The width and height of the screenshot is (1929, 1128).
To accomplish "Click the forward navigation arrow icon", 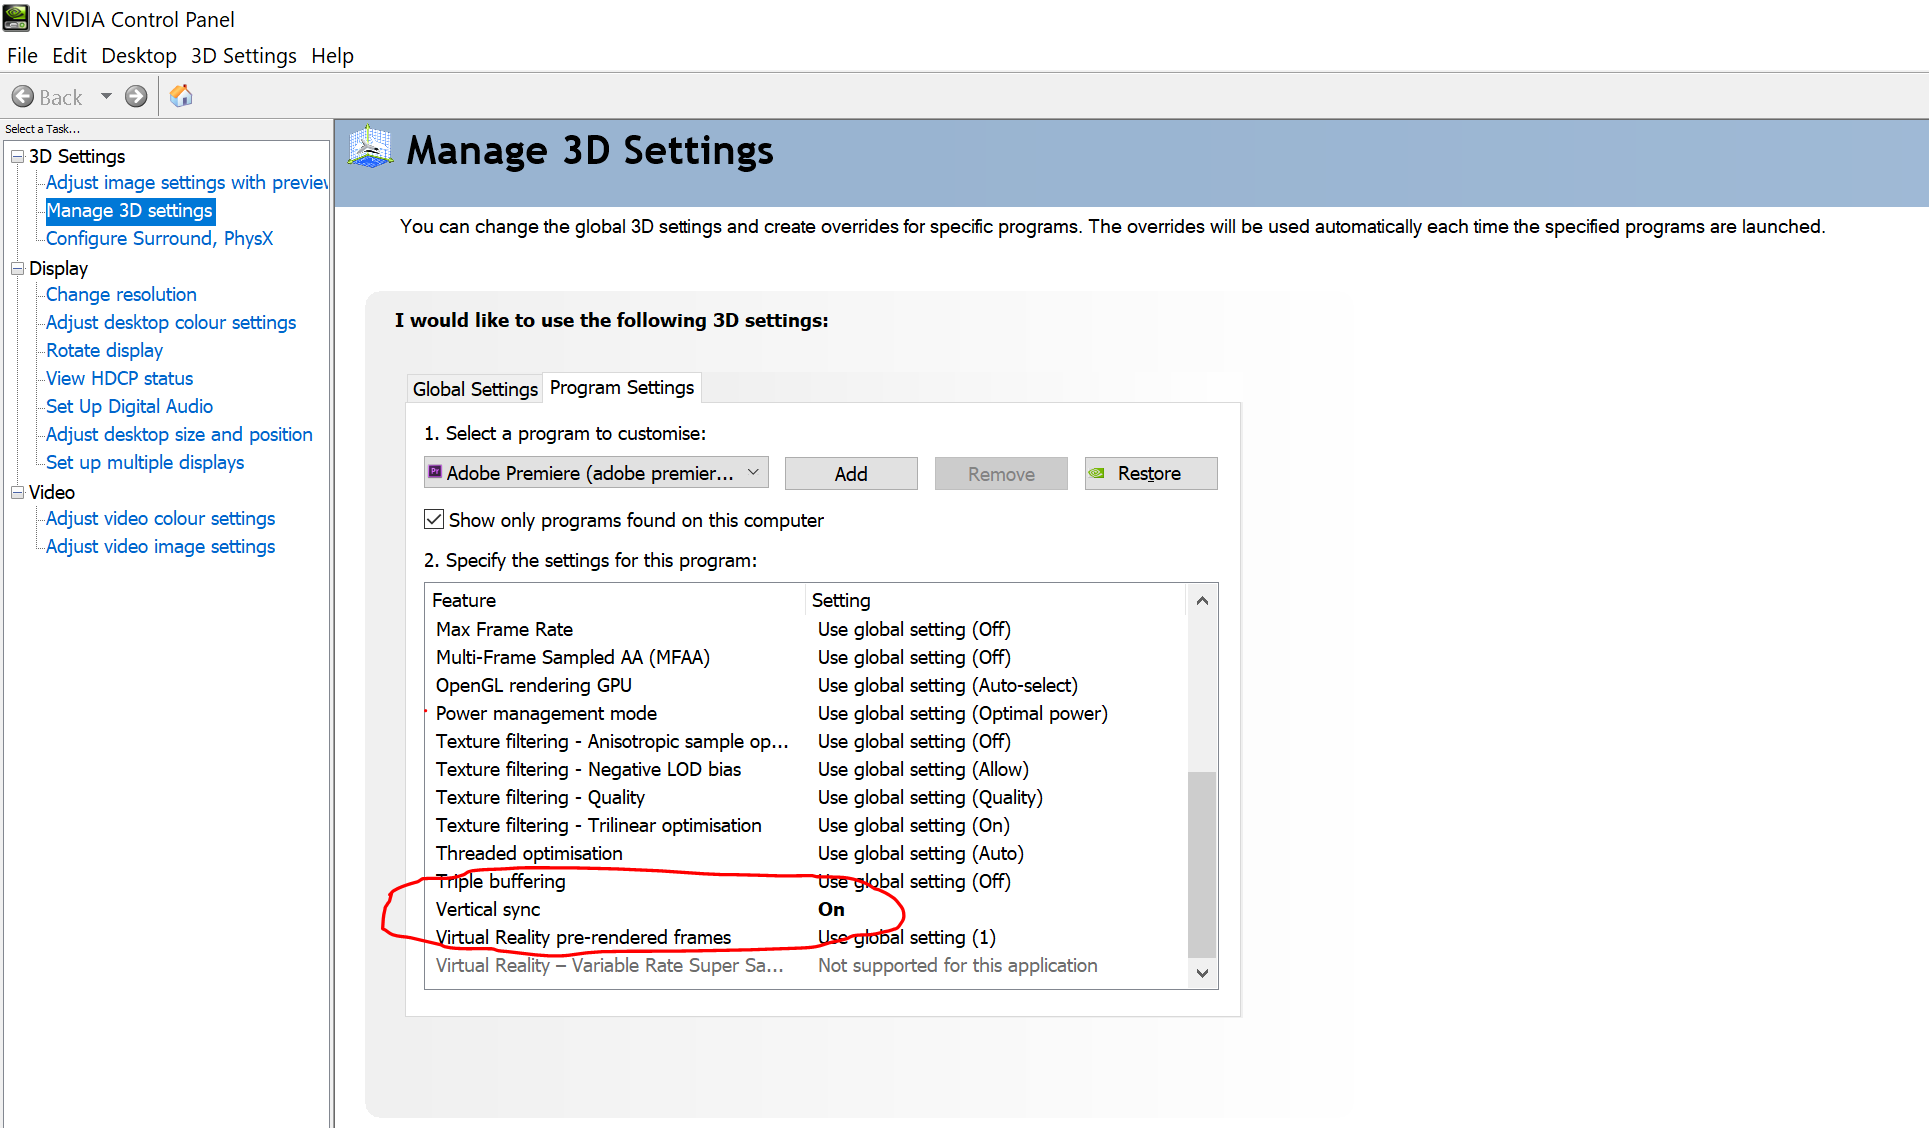I will [x=136, y=96].
